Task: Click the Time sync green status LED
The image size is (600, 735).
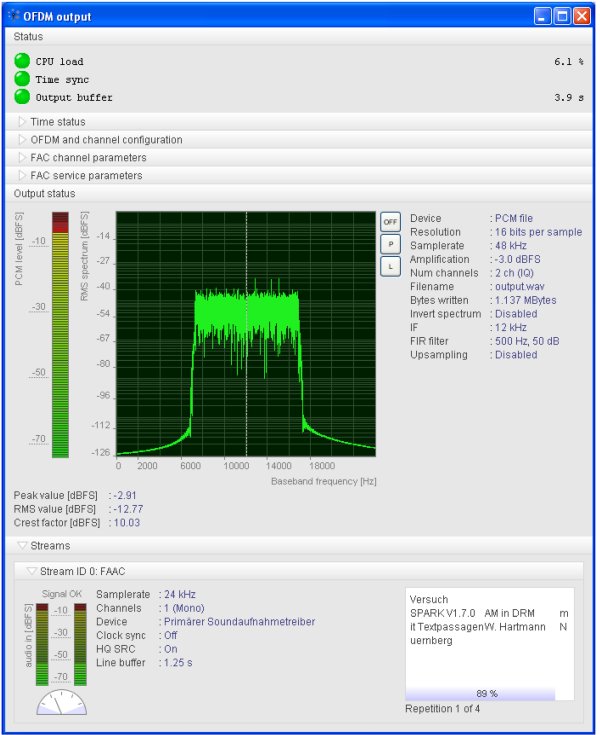Action: click(x=22, y=79)
